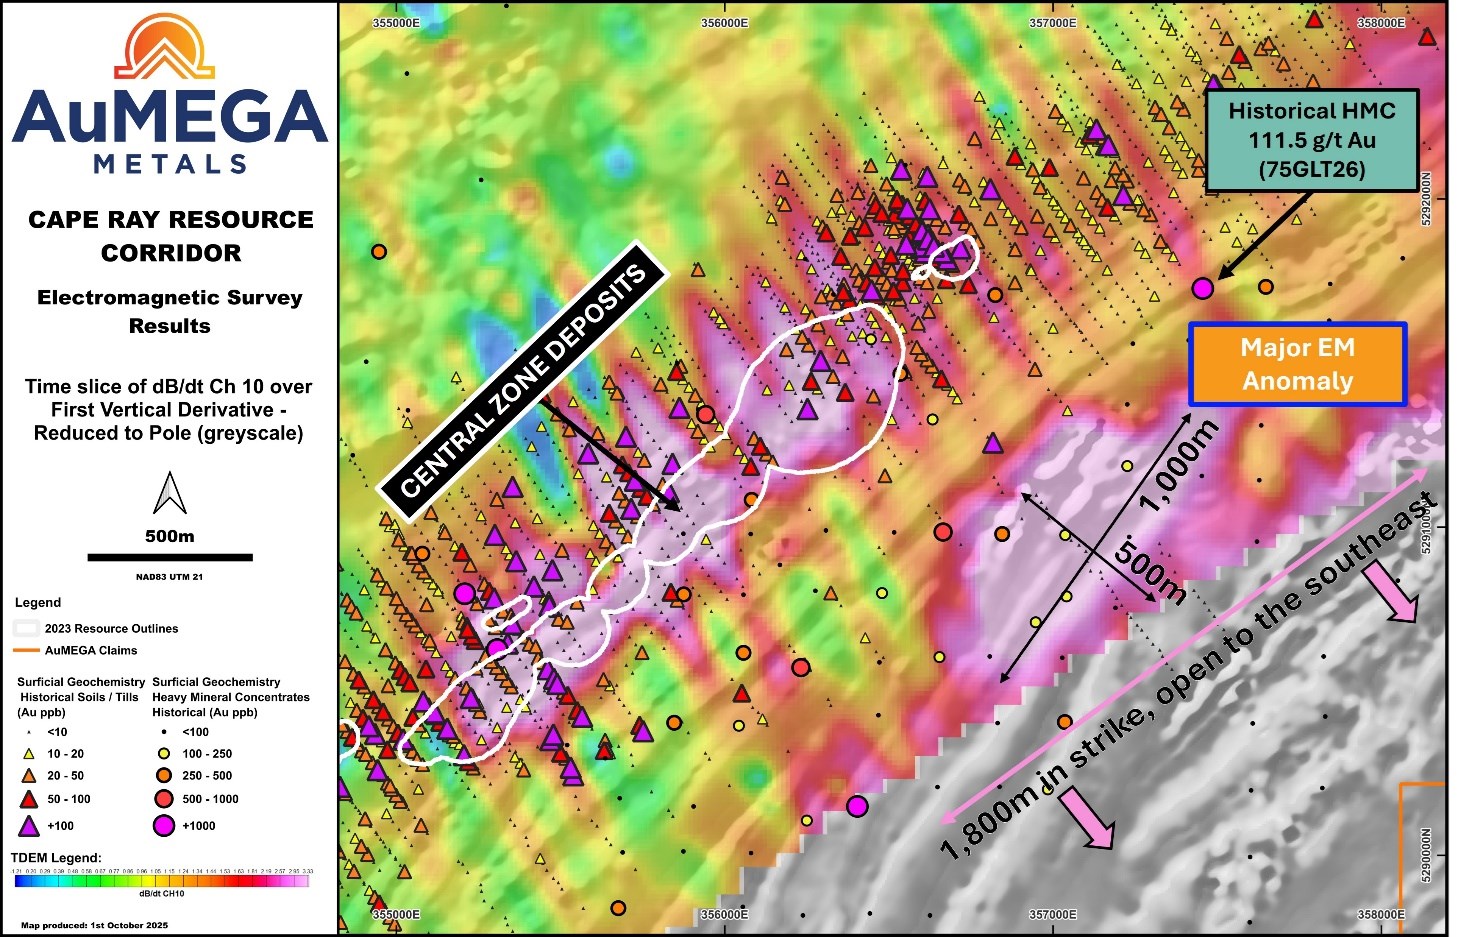Click the 500m scale bar
The image size is (1472, 937).
(170, 557)
